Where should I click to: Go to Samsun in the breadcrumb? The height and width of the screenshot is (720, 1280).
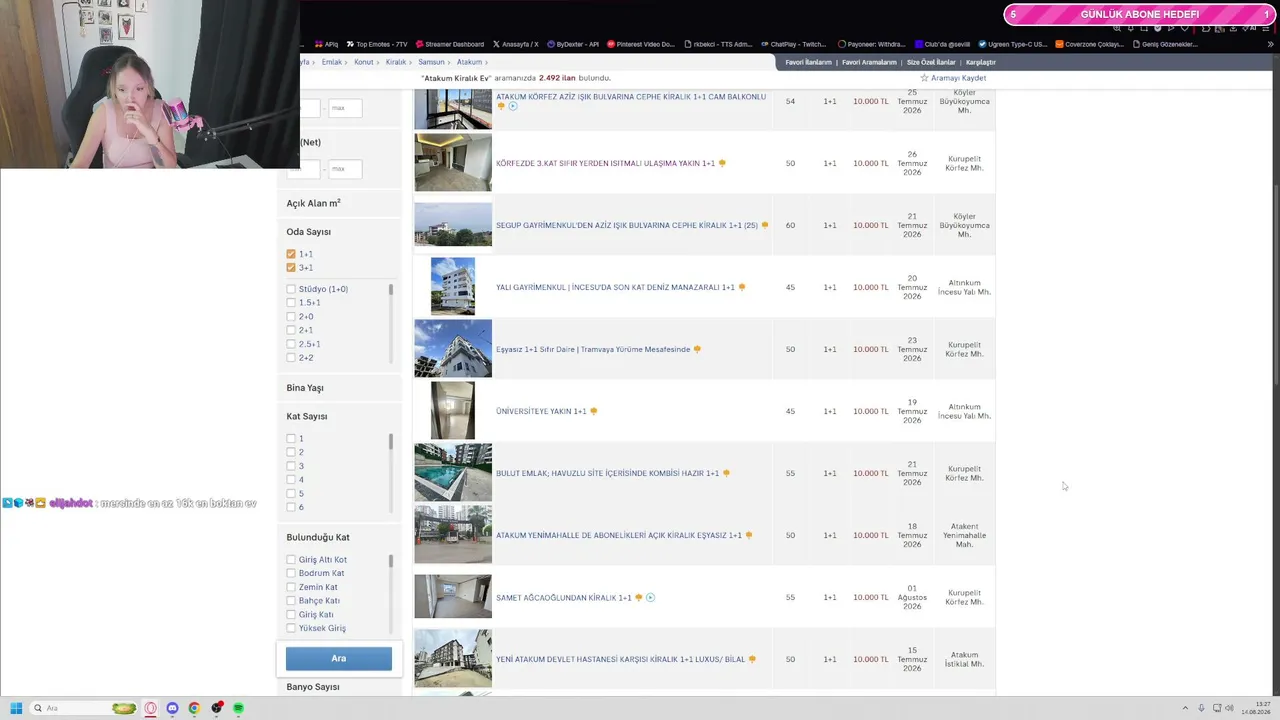[431, 62]
